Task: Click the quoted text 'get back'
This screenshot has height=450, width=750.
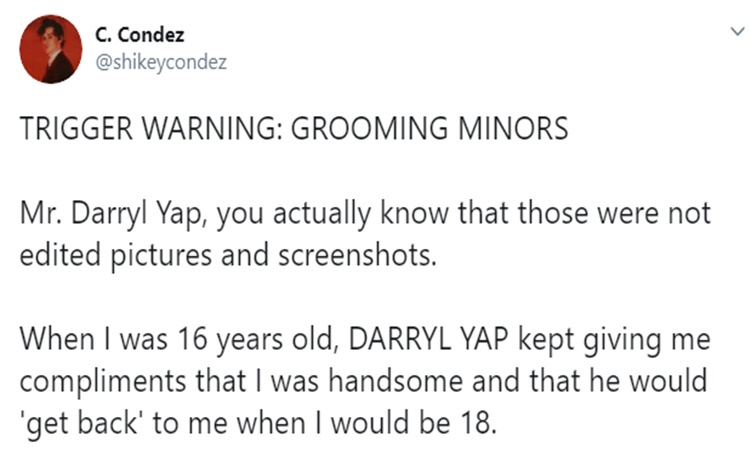Action: [77, 420]
